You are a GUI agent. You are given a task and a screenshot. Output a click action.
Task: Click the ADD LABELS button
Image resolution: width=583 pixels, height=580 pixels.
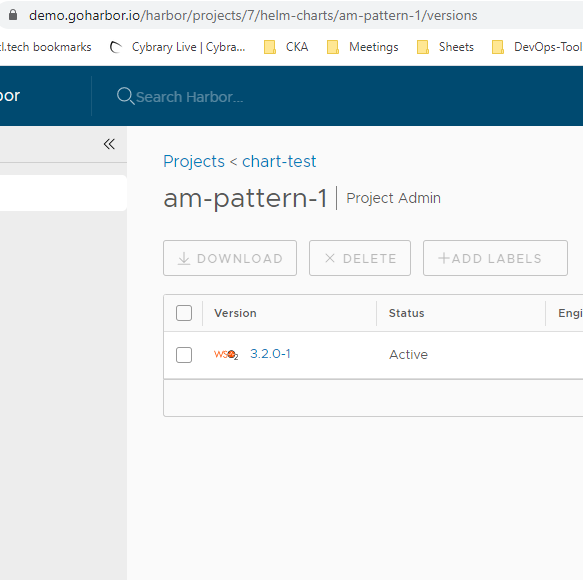(495, 258)
